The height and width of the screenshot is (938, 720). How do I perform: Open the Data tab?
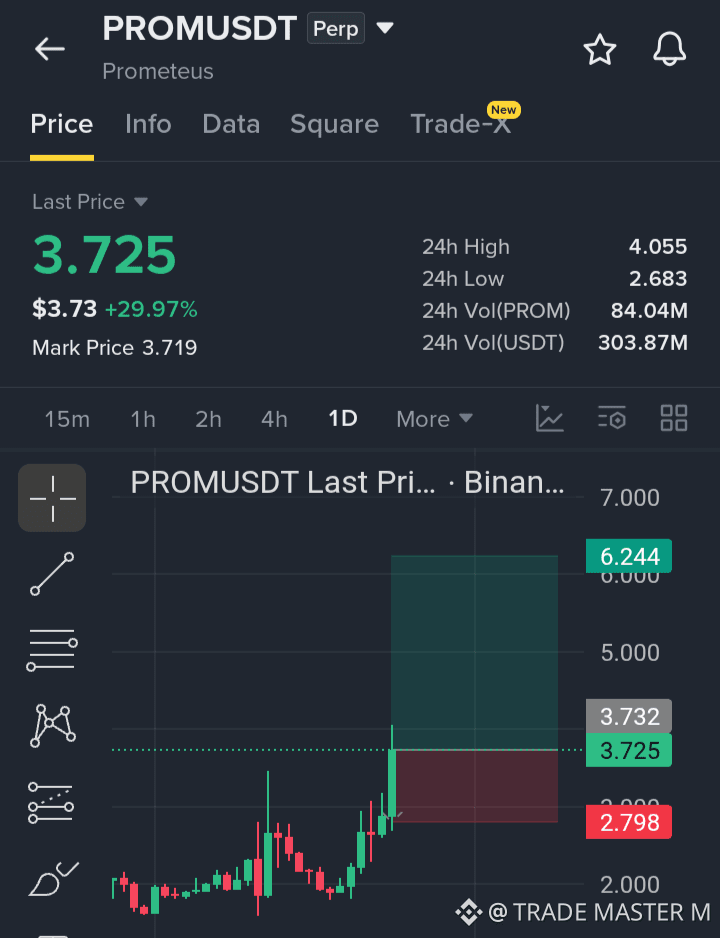click(231, 124)
